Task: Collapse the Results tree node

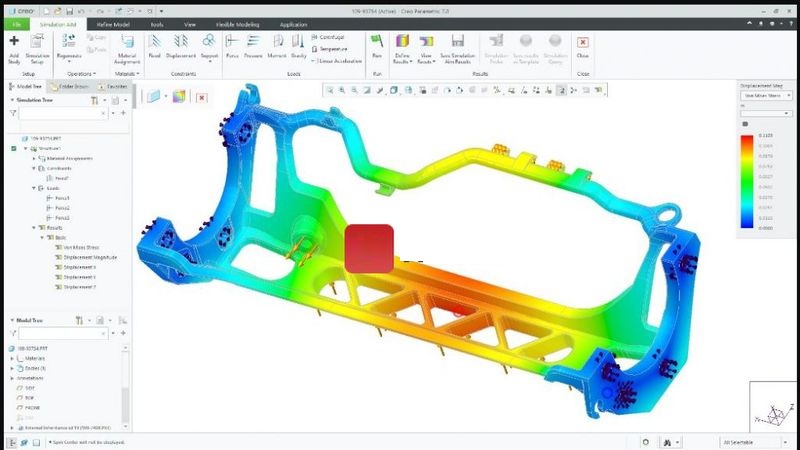Action: click(34, 228)
